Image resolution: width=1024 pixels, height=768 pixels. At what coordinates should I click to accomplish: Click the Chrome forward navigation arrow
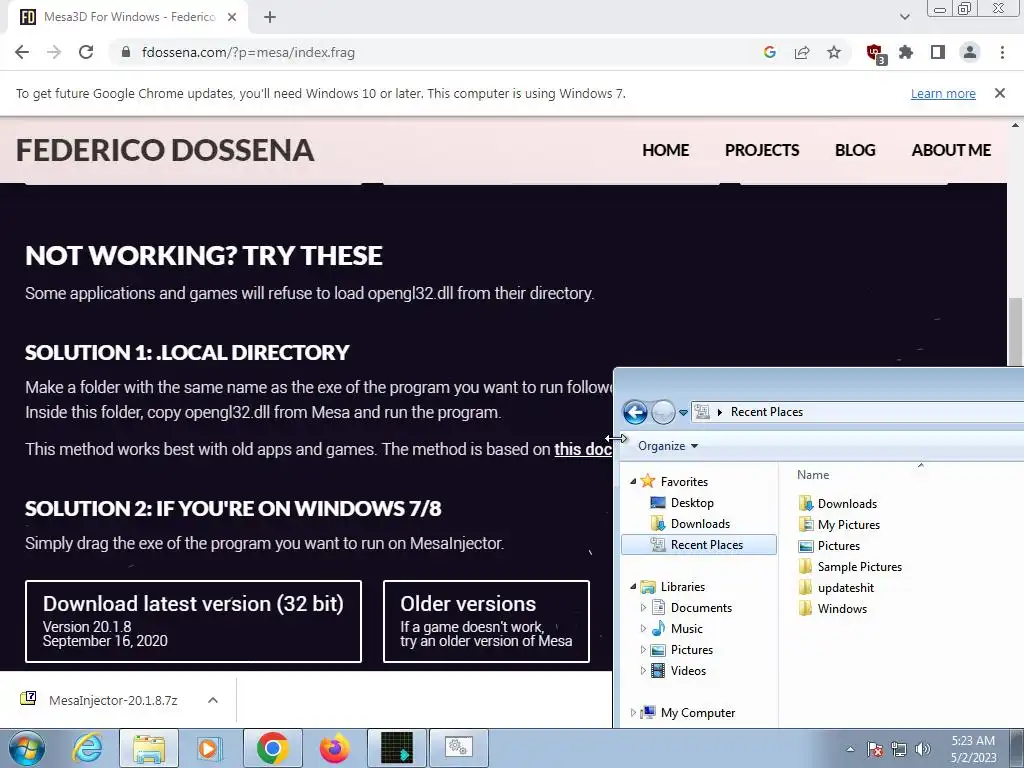click(54, 52)
